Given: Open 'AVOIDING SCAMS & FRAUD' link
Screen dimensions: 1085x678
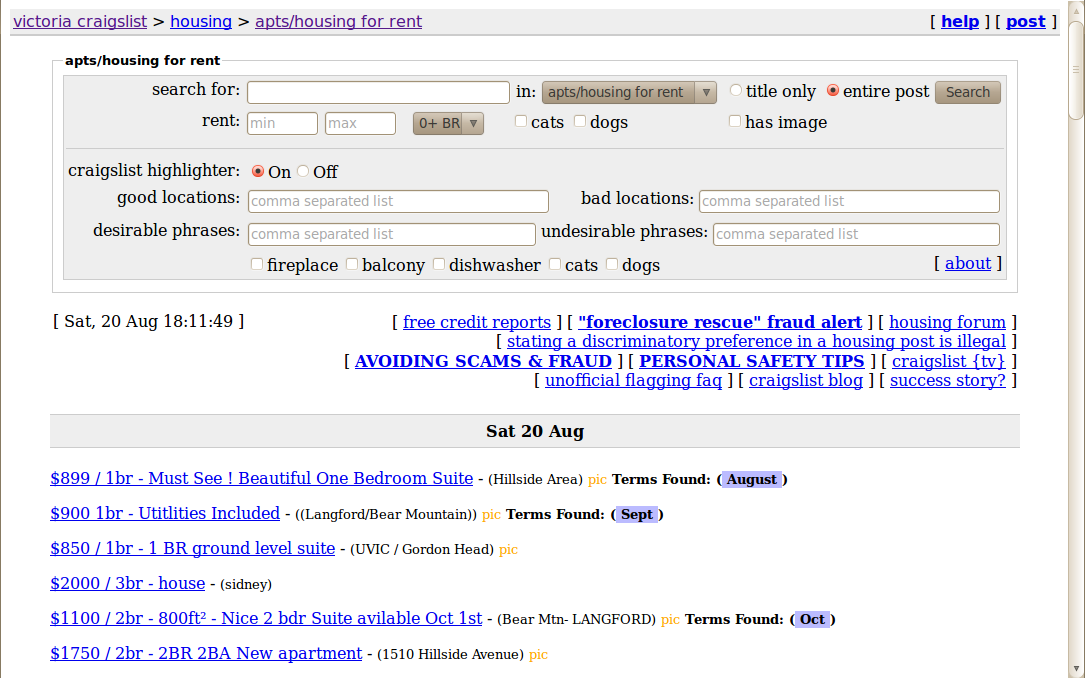Looking at the screenshot, I should tap(483, 361).
